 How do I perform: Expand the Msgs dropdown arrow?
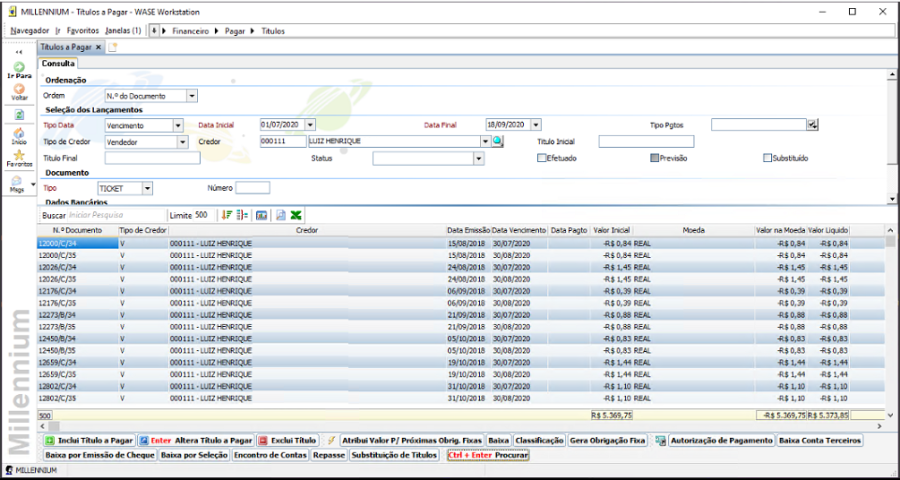[x=33, y=184]
